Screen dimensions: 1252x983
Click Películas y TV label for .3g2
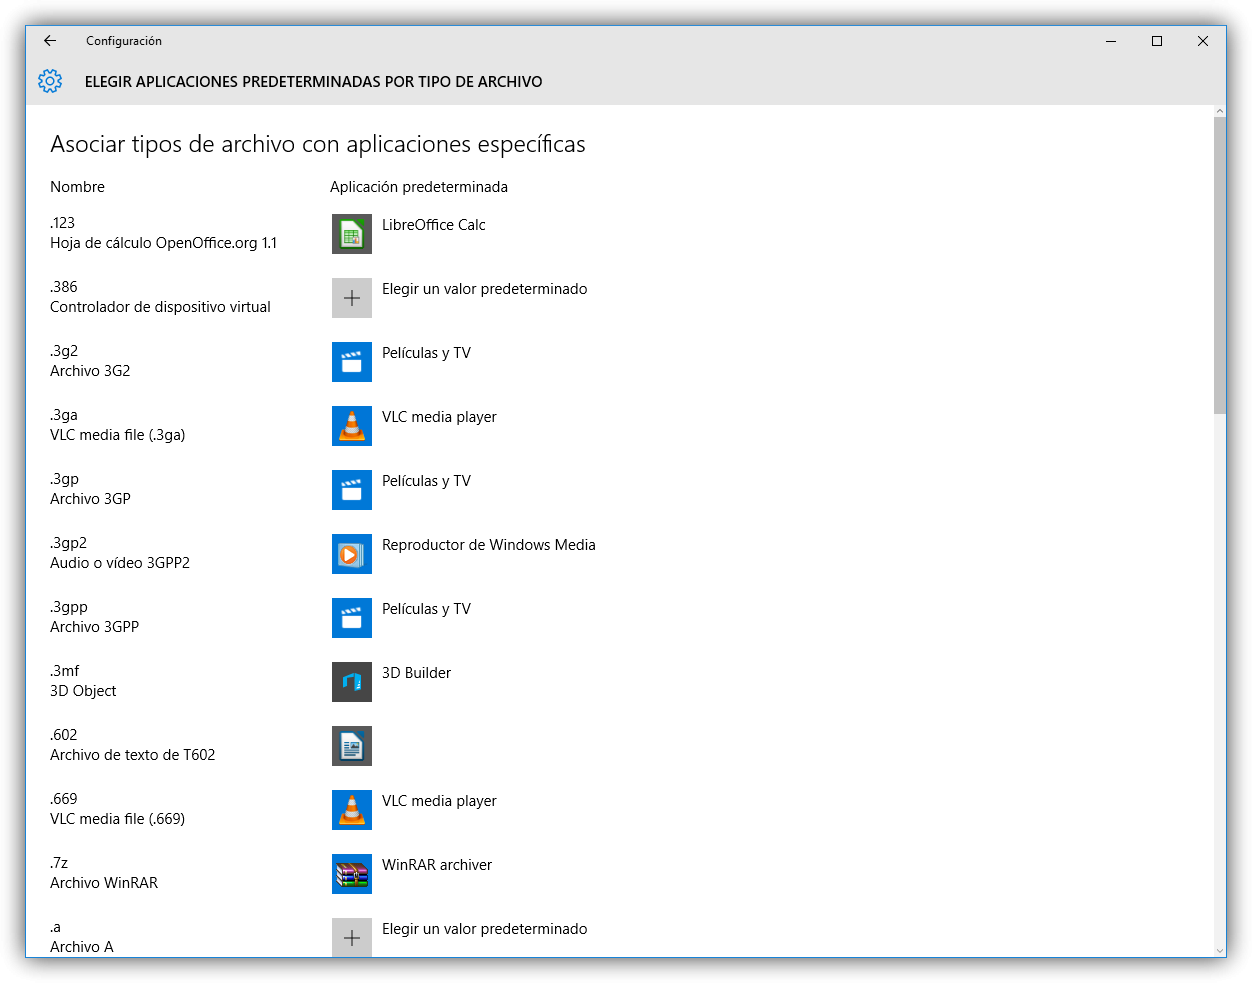point(426,353)
